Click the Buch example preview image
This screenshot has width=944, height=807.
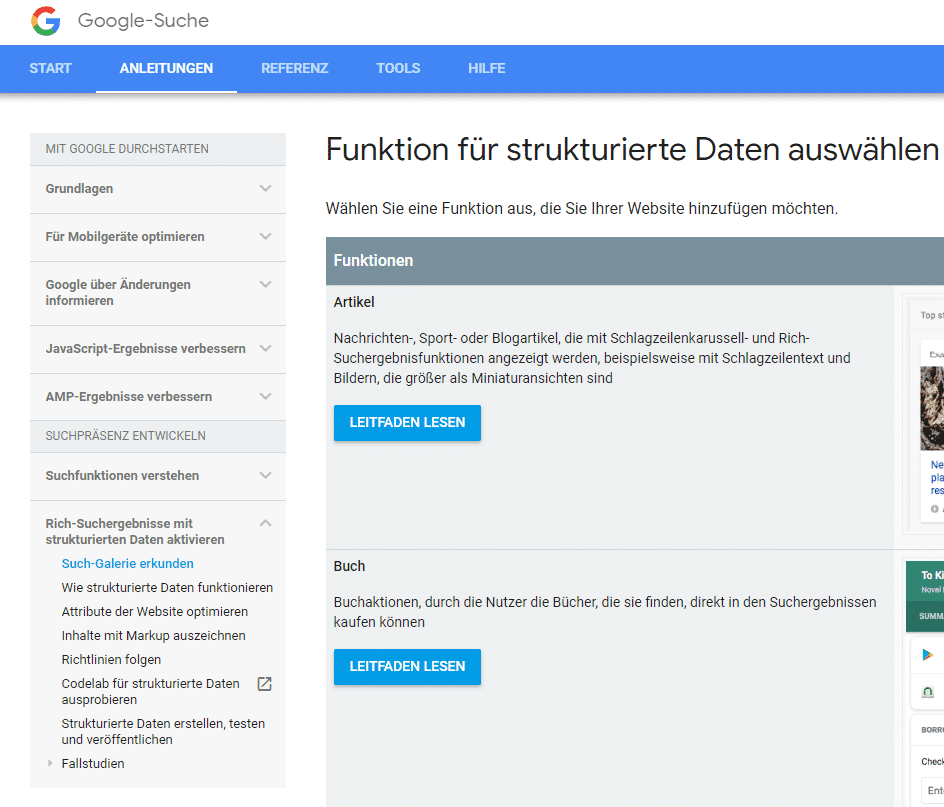tap(925, 684)
